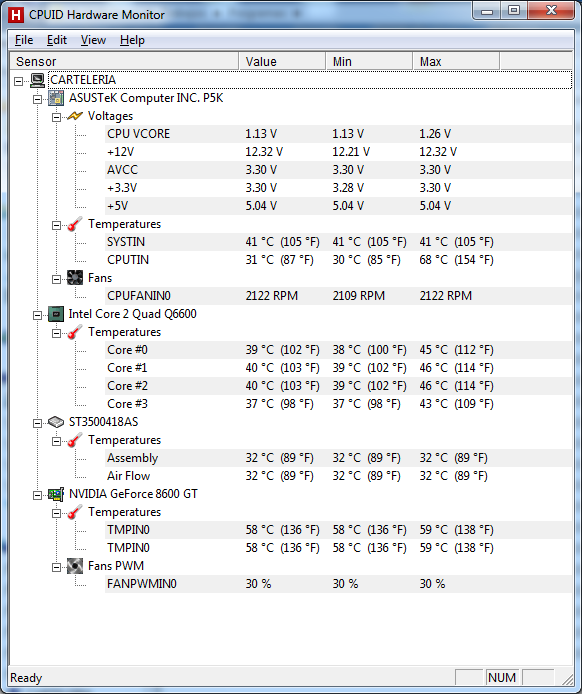Collapse the Fans PWM group

[x=57, y=567]
